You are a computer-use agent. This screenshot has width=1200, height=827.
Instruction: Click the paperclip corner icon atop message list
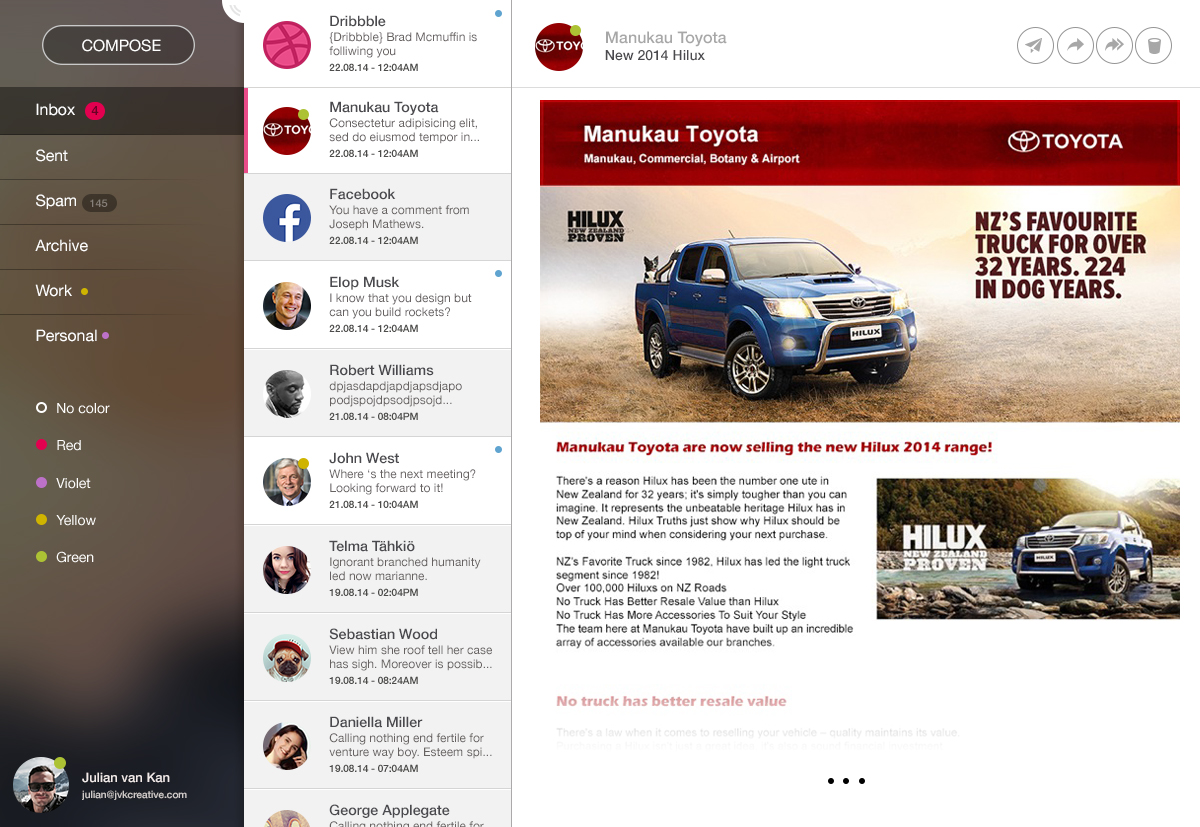click(x=234, y=10)
